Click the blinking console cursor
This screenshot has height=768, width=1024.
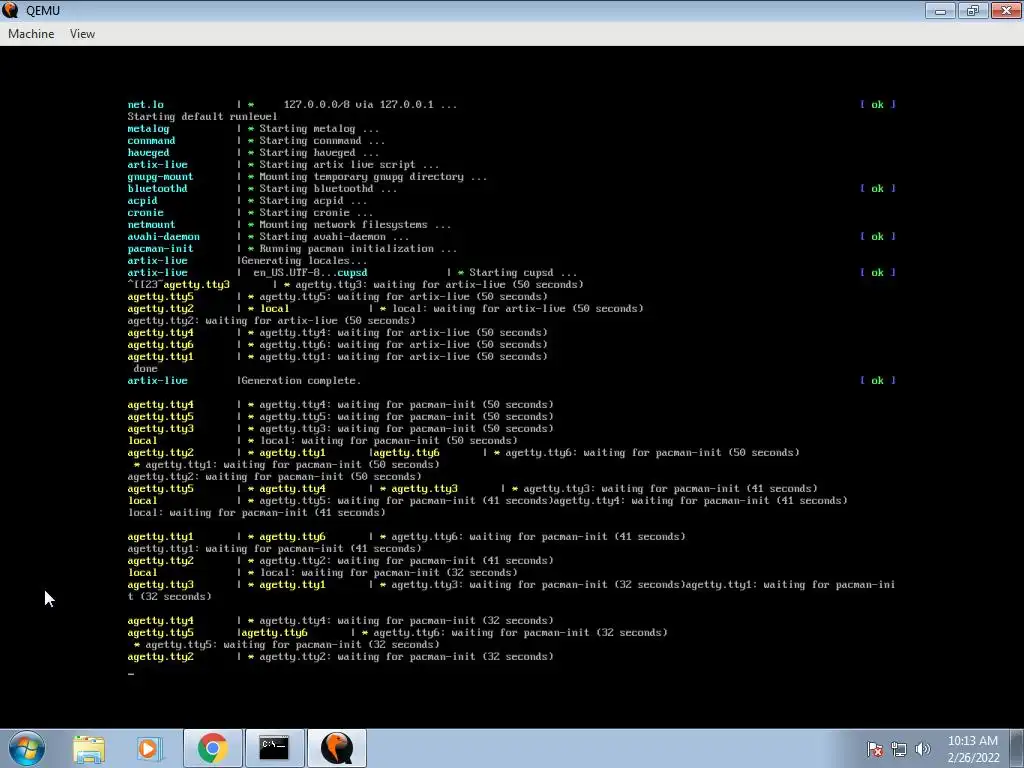tap(131, 673)
